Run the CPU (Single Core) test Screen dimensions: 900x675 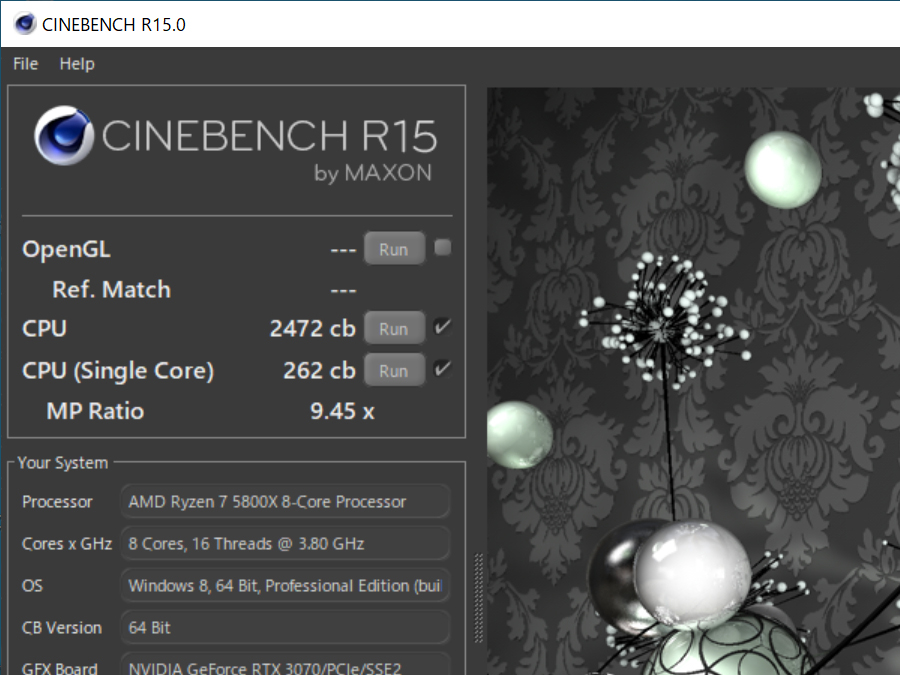pos(393,371)
